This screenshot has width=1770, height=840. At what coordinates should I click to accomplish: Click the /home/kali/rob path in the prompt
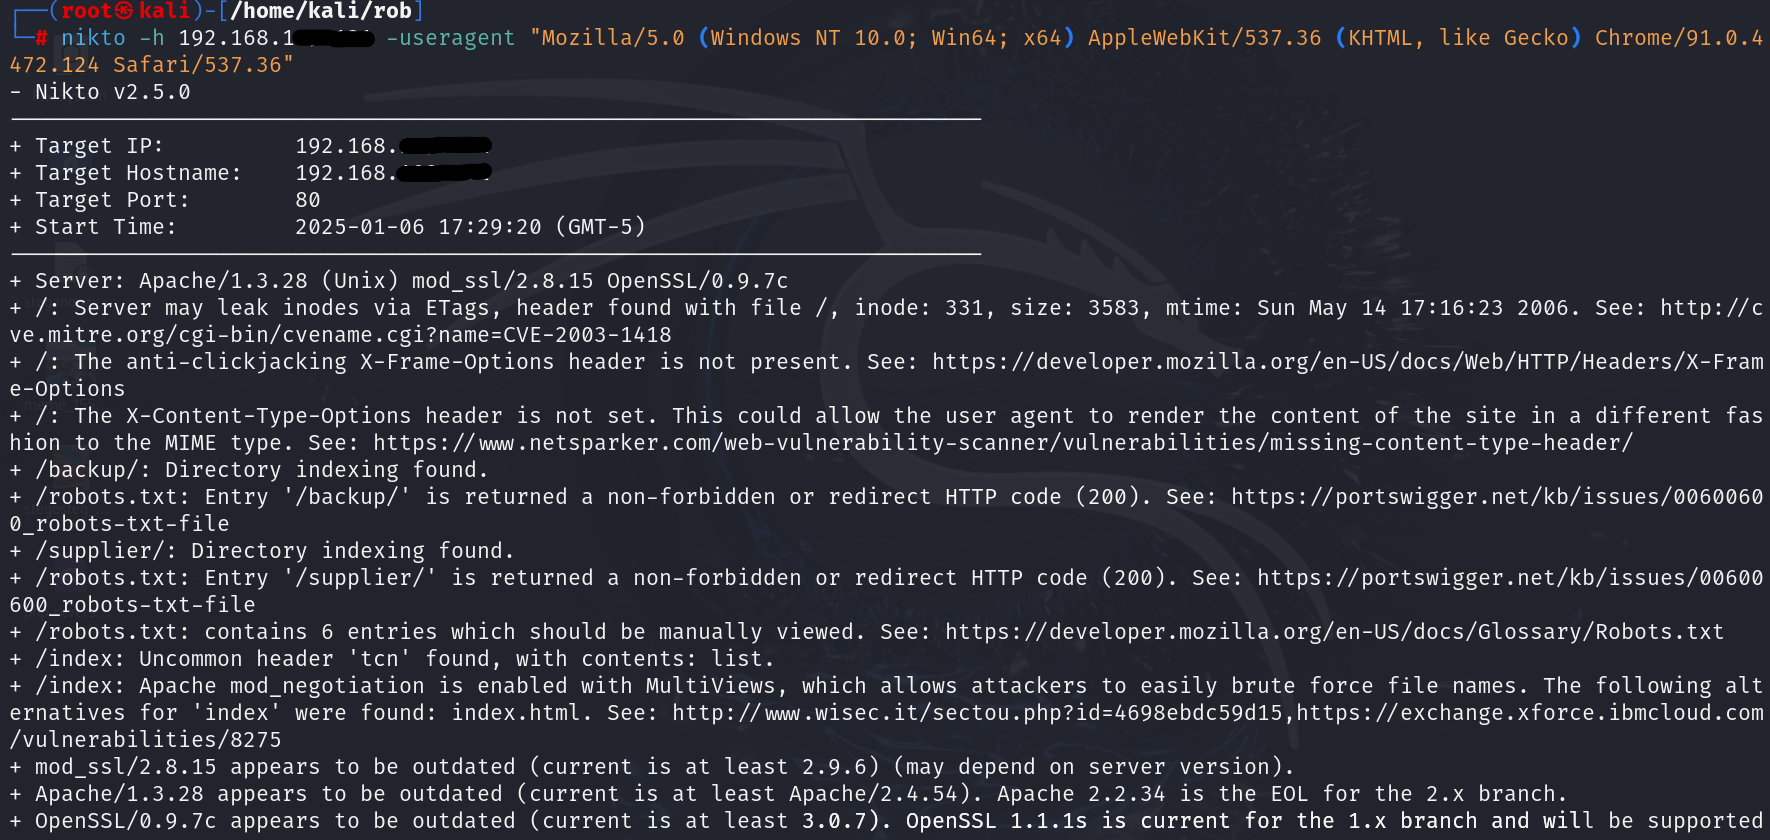320,11
